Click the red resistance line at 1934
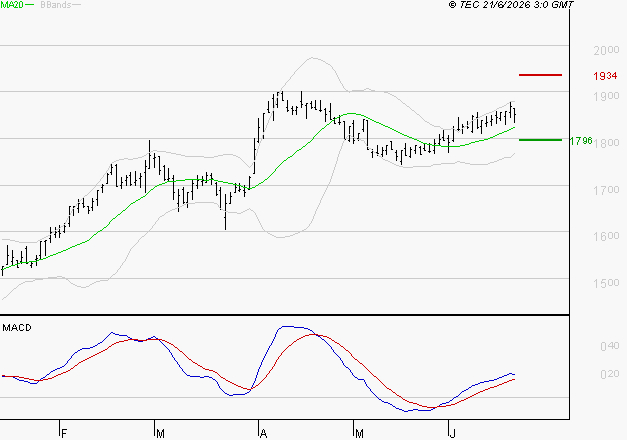627x440 pixels. click(540, 75)
